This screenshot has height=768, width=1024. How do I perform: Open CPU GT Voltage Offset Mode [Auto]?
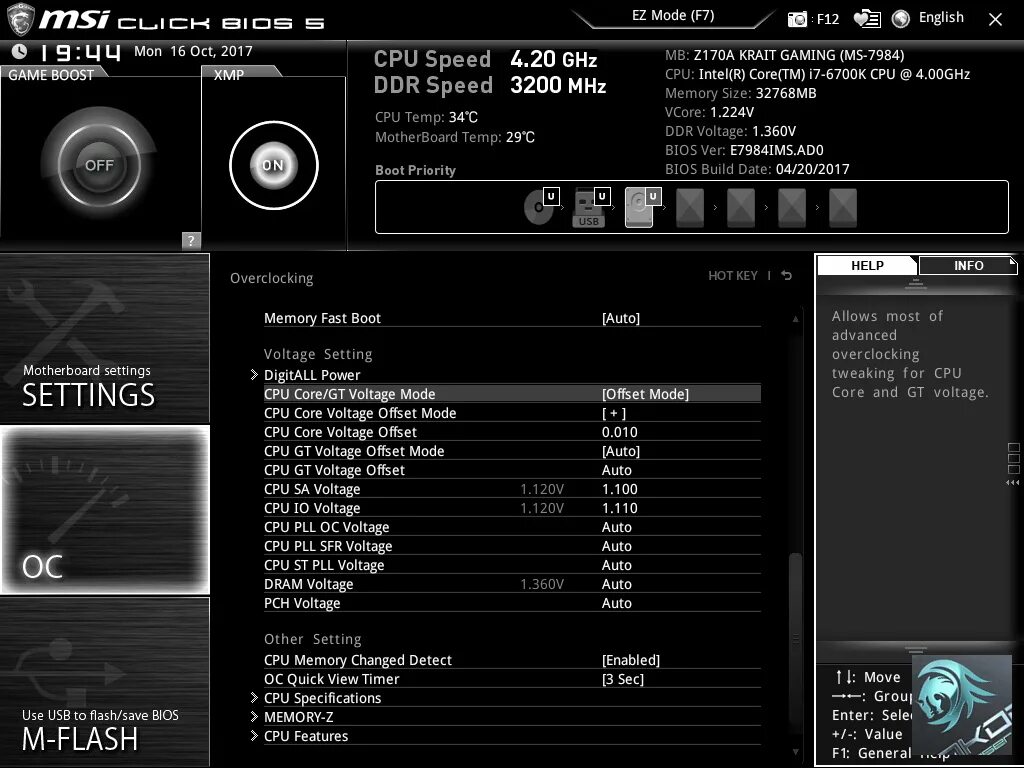pos(621,451)
